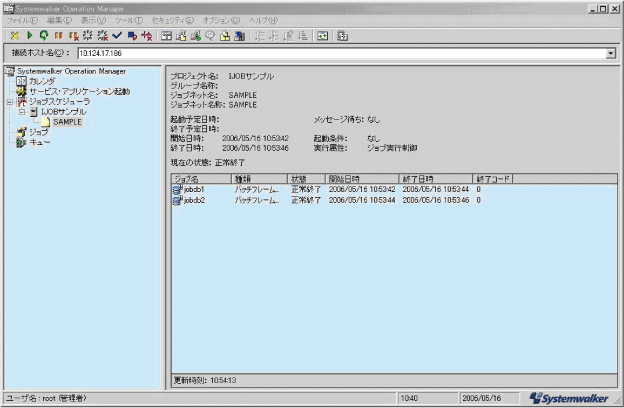The height and width of the screenshot is (408, 624).
Task: Select ジョブスケジューラ in the tree
Action: pos(60,102)
